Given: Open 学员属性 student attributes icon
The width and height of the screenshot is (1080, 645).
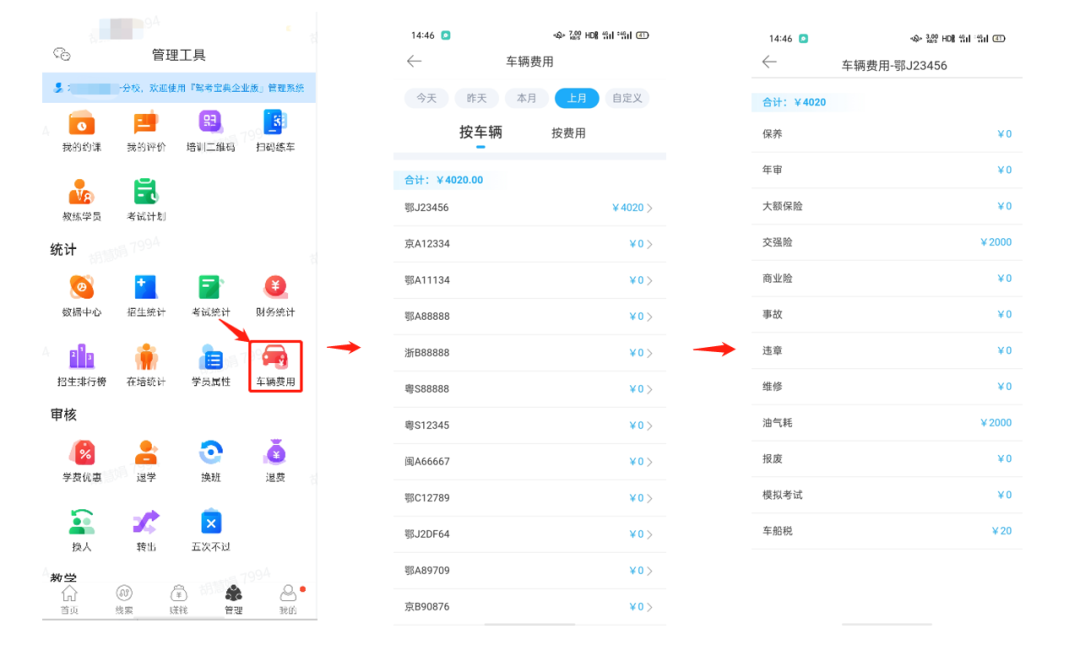Looking at the screenshot, I should tap(210, 357).
